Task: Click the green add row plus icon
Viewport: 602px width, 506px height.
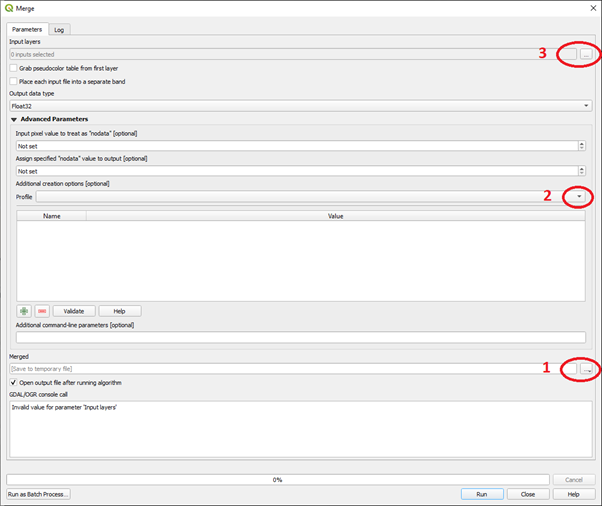Action: coord(24,311)
